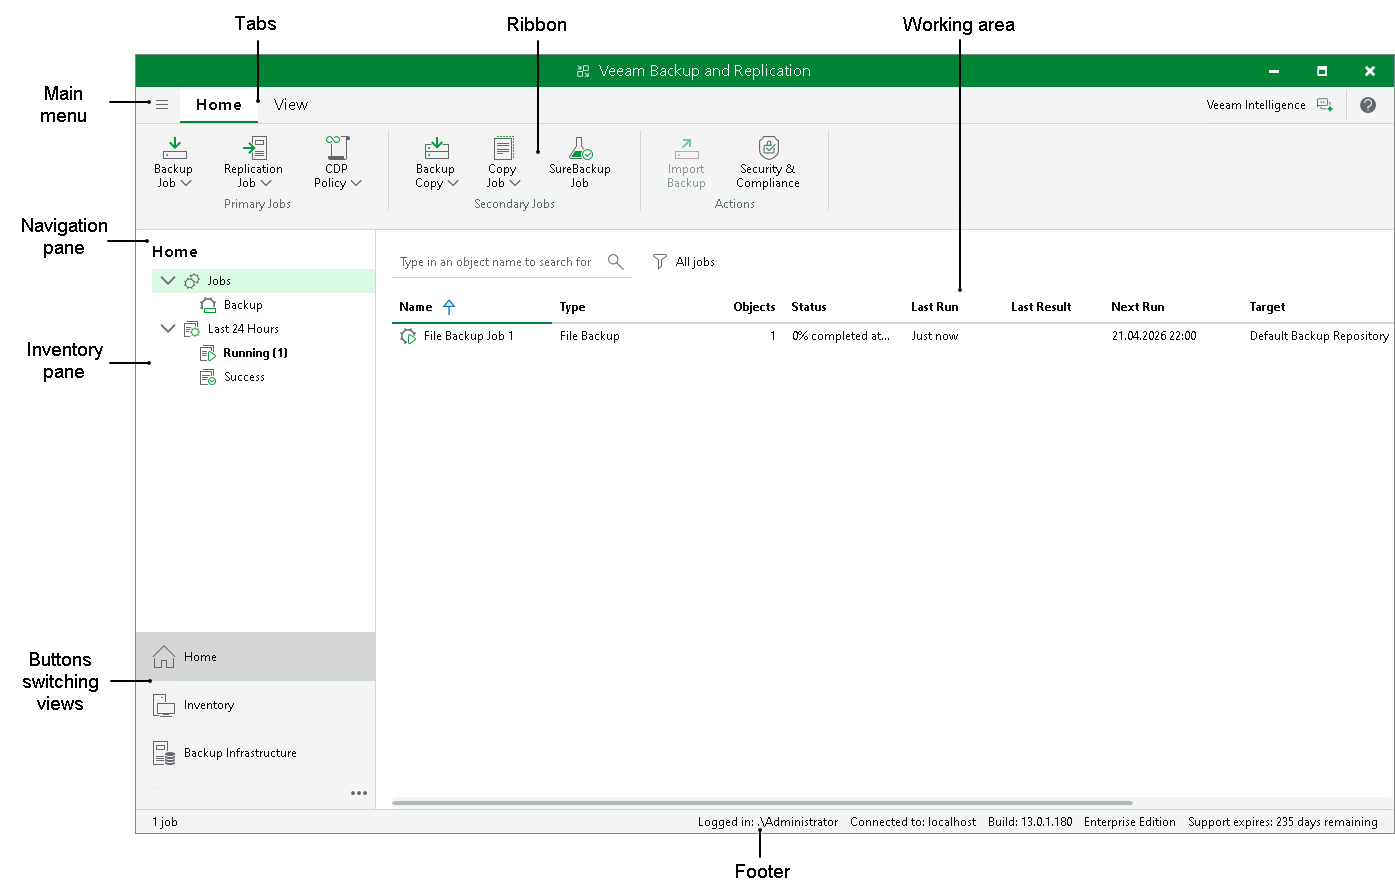
Task: Select Running (1) in the tree
Action: pyautogui.click(x=256, y=353)
